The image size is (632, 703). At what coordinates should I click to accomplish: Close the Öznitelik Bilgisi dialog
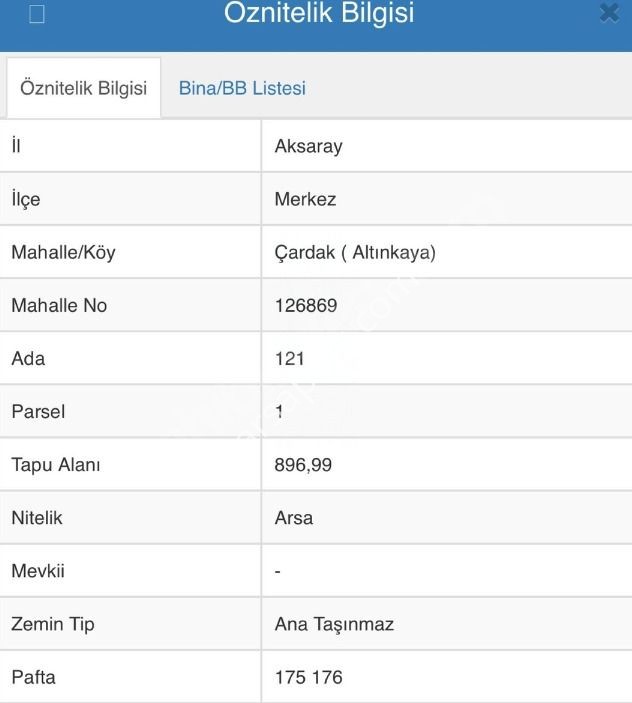tap(609, 13)
